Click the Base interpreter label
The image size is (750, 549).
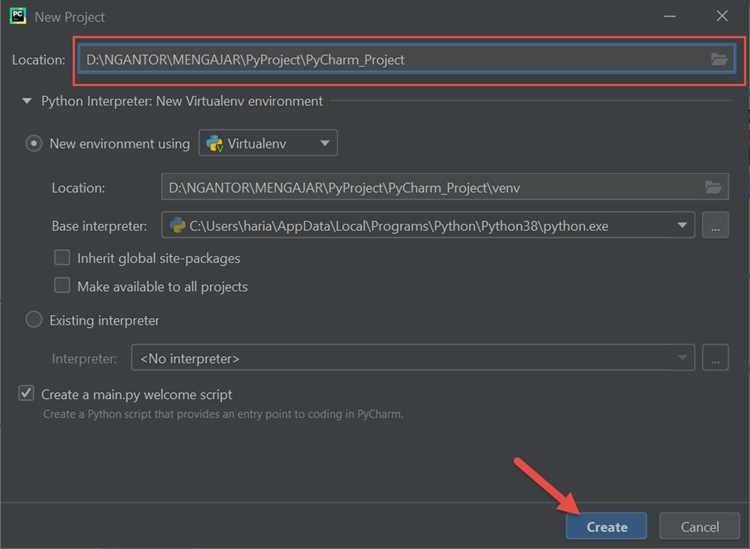coord(99,226)
